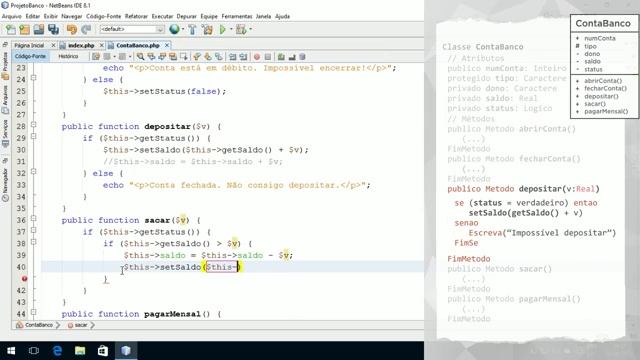Screen dimensions: 640x360
Task: Start macro recording with the red circle icon
Action: pyautogui.click(x=257, y=57)
